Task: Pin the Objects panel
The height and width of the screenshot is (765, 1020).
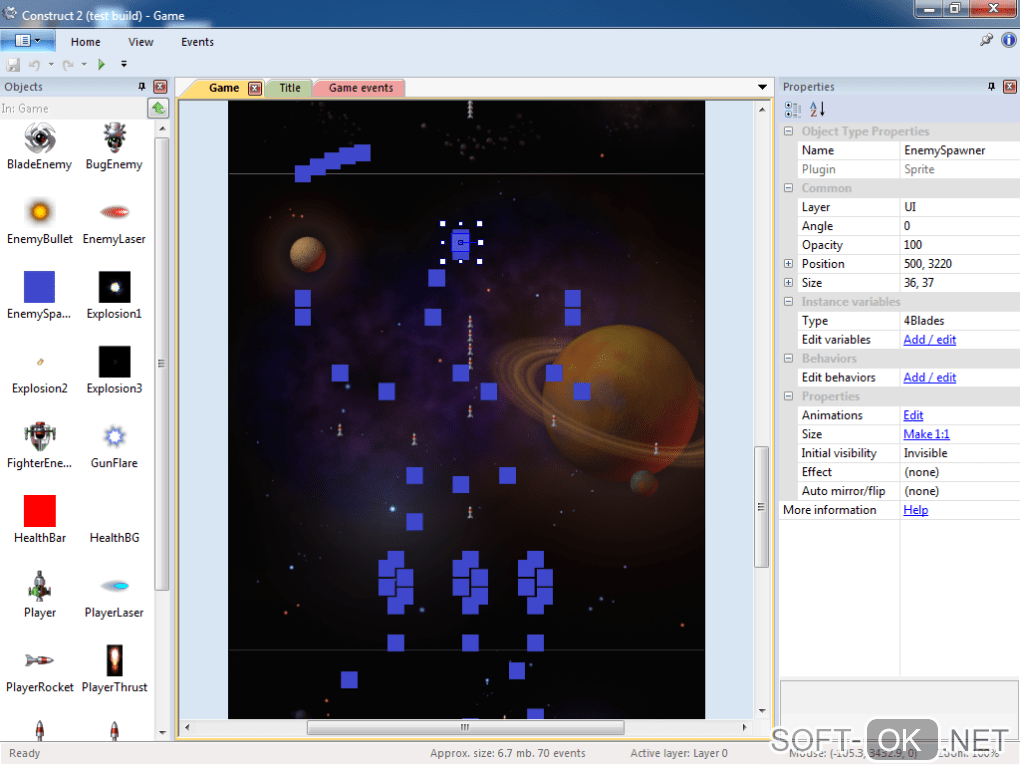Action: coord(142,87)
